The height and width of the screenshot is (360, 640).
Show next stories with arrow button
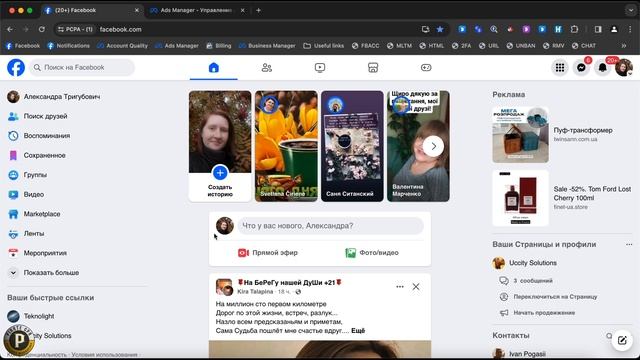pos(433,146)
